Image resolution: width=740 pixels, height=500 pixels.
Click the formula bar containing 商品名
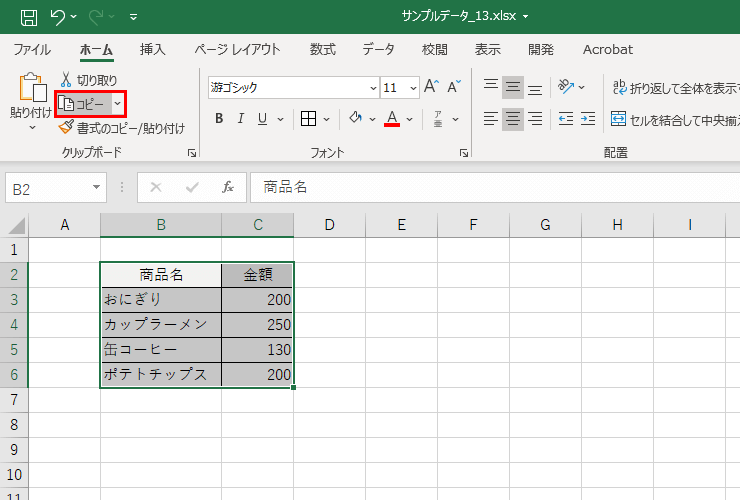[x=495, y=187]
